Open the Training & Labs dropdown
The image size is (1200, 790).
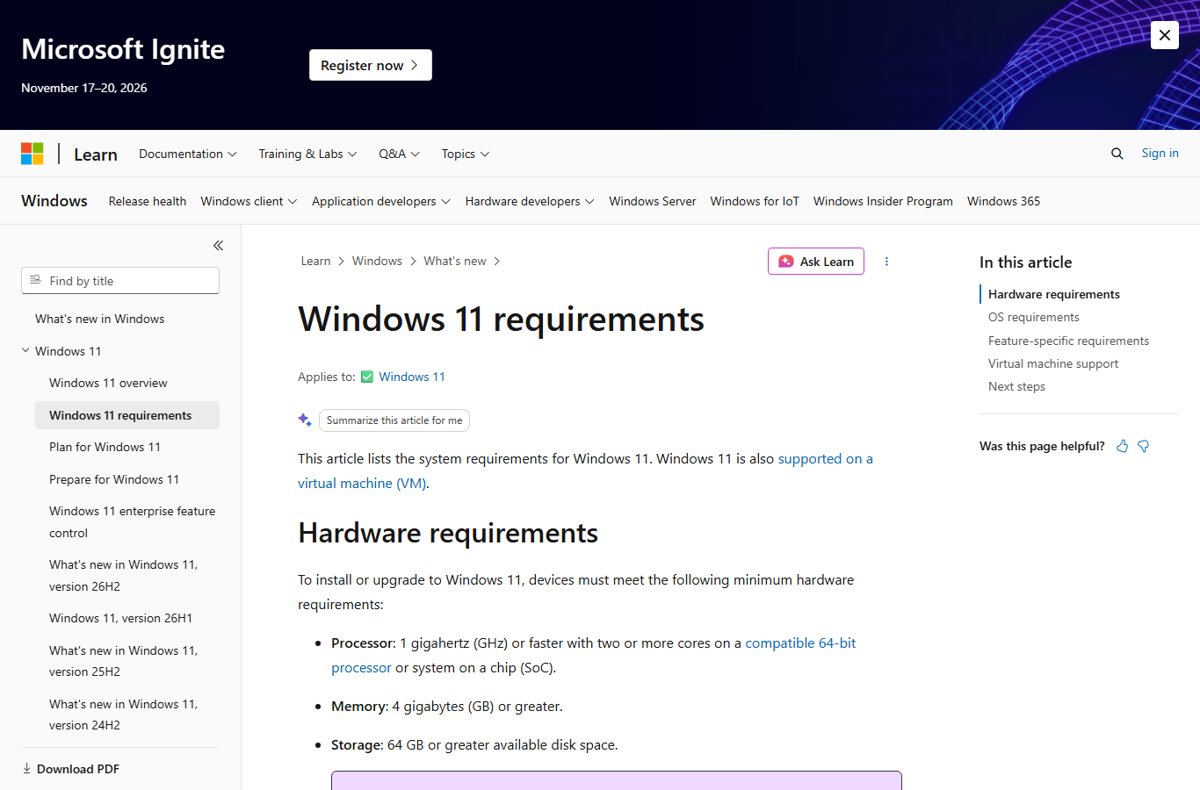[x=308, y=153]
